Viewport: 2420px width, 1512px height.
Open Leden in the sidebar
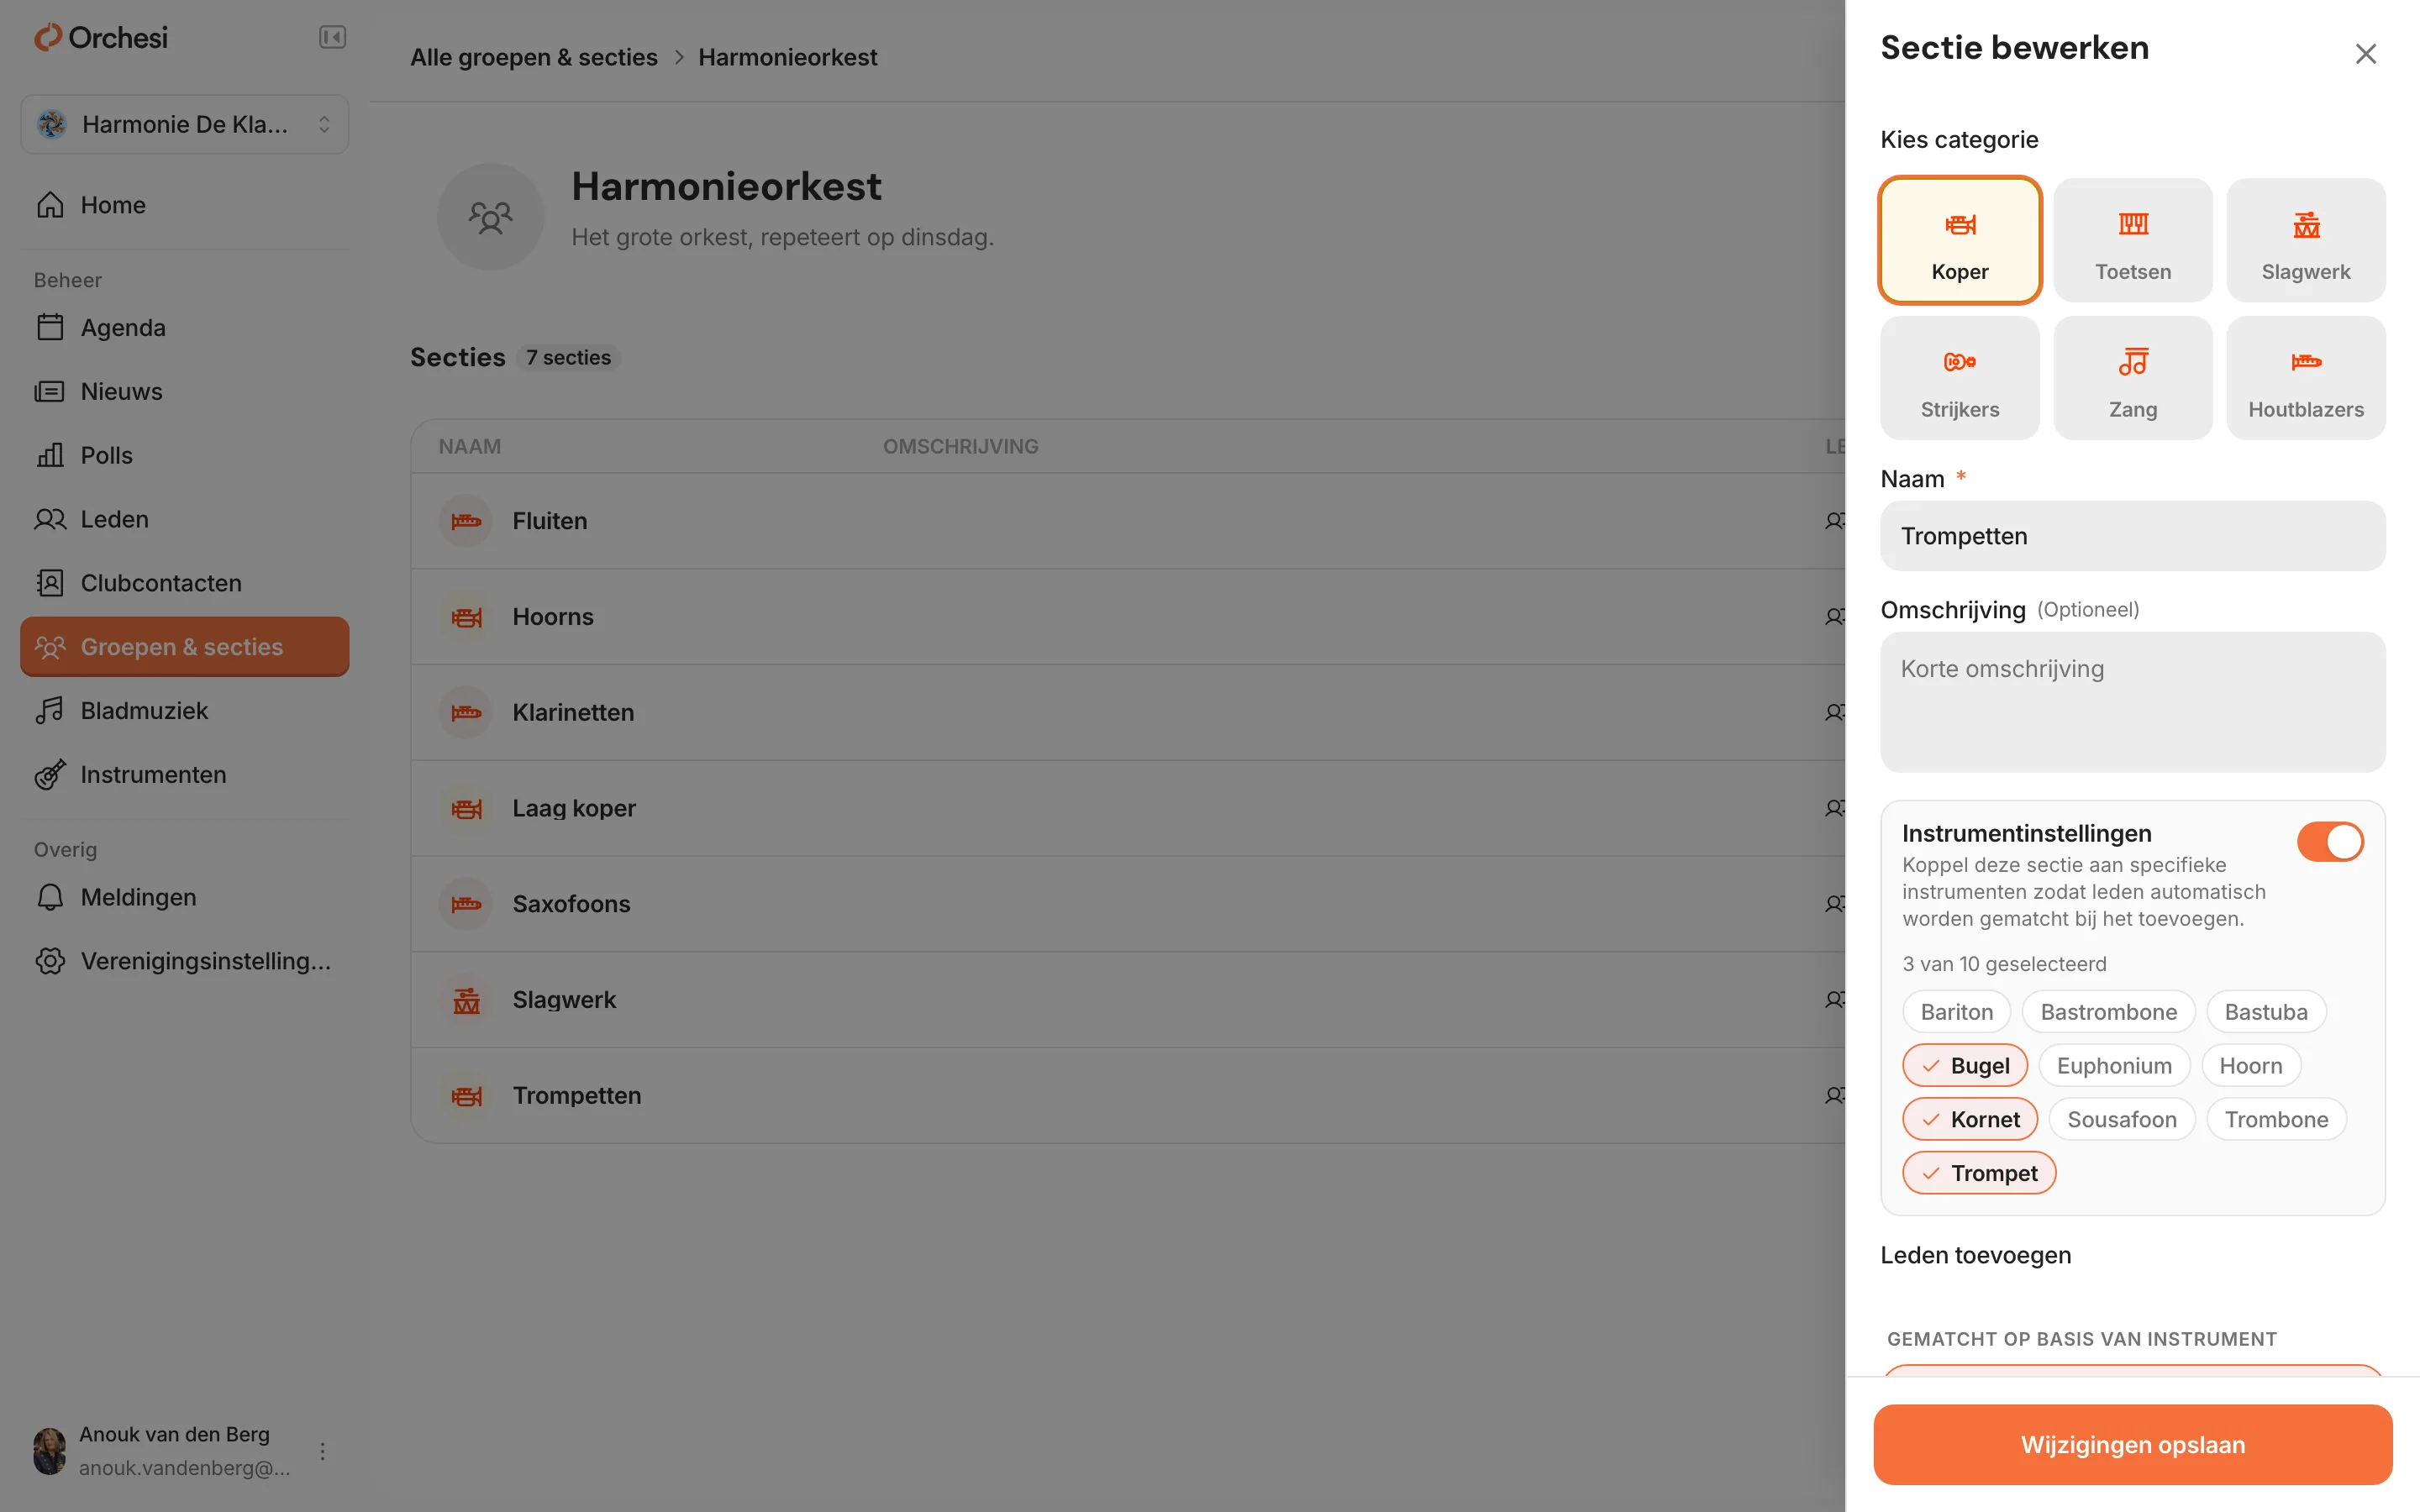[x=184, y=519]
